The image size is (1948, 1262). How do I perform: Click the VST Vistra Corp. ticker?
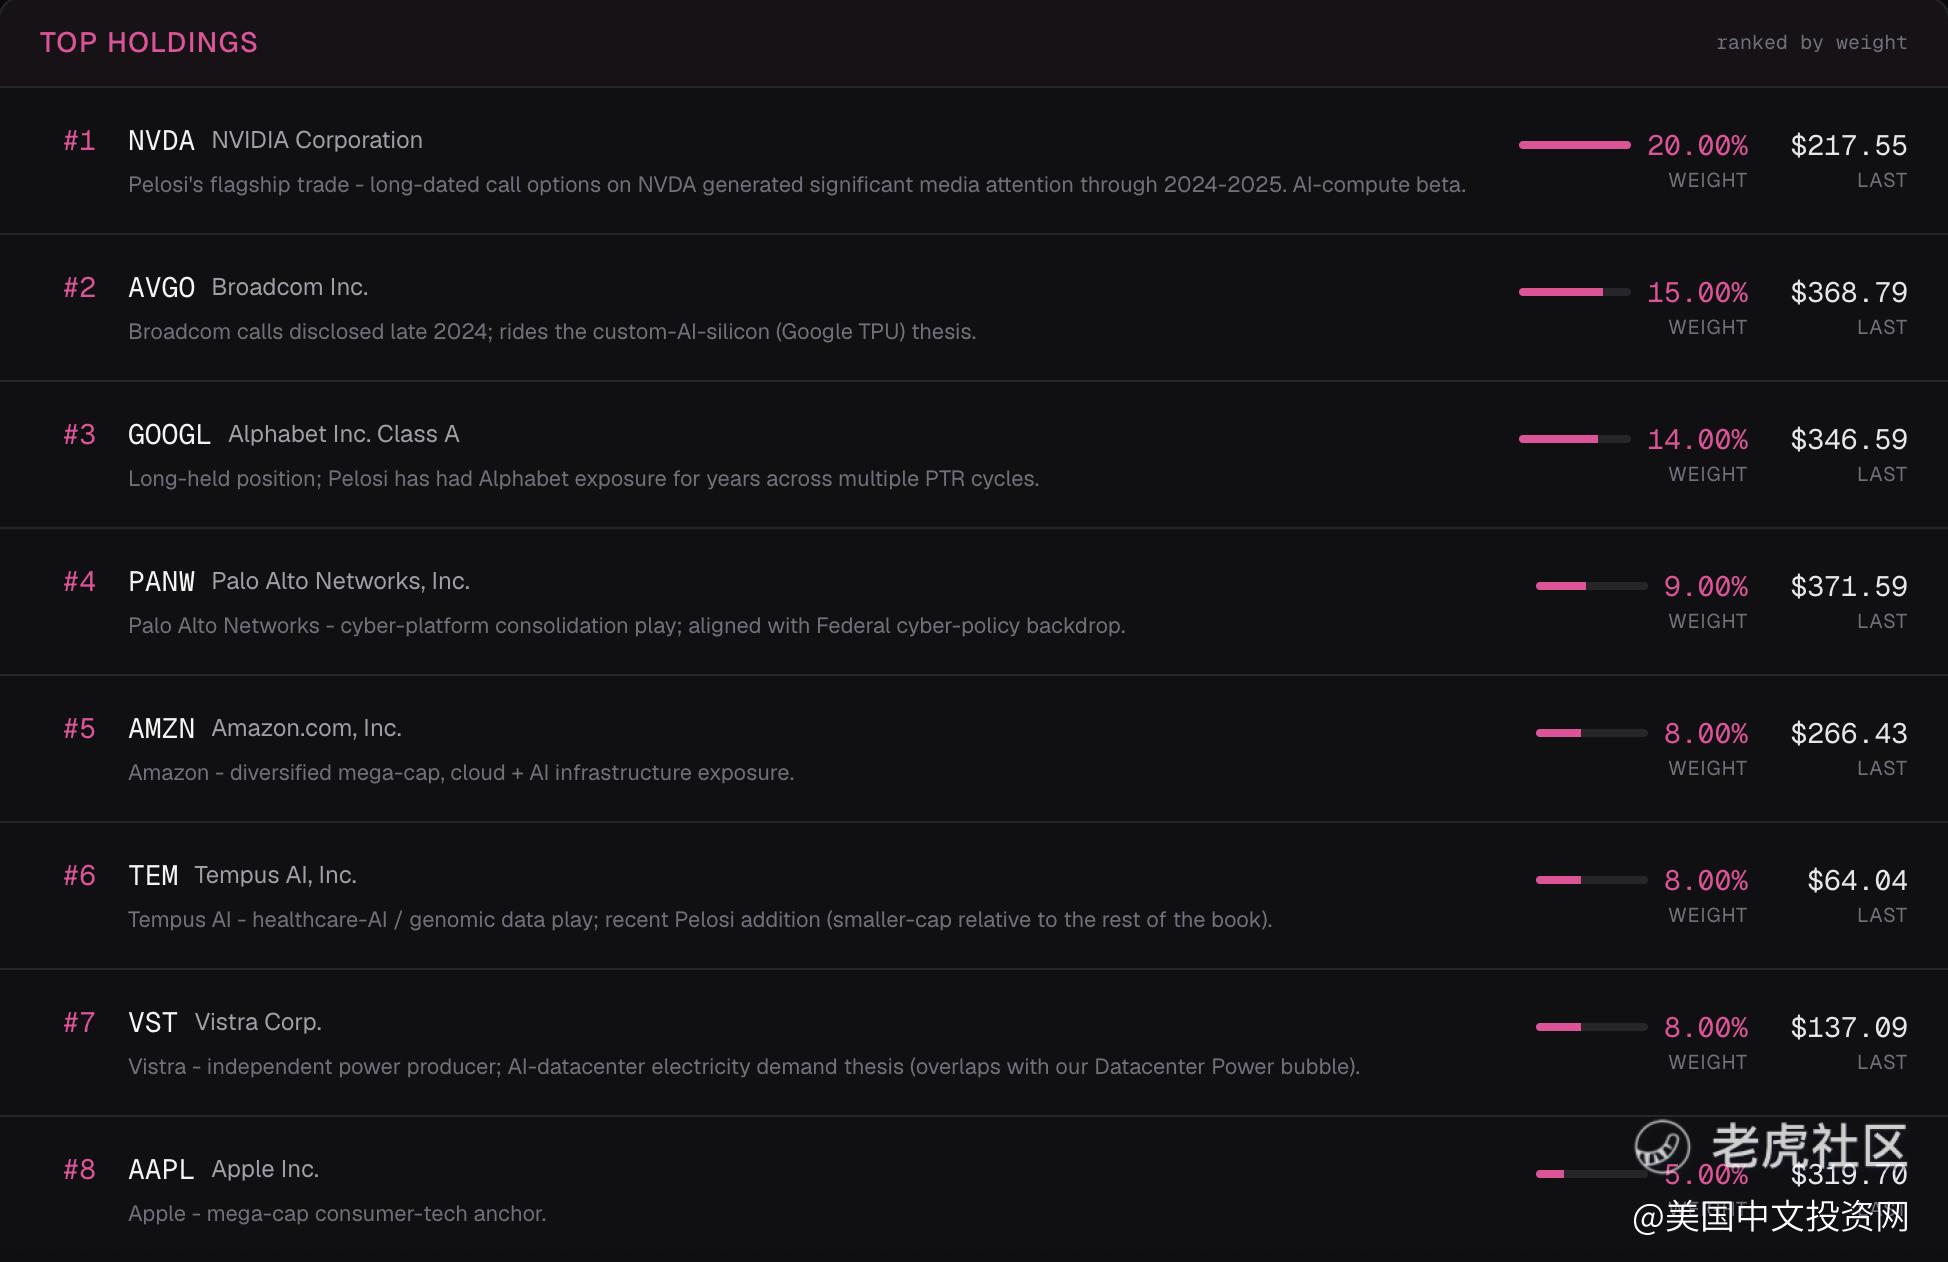point(153,1022)
